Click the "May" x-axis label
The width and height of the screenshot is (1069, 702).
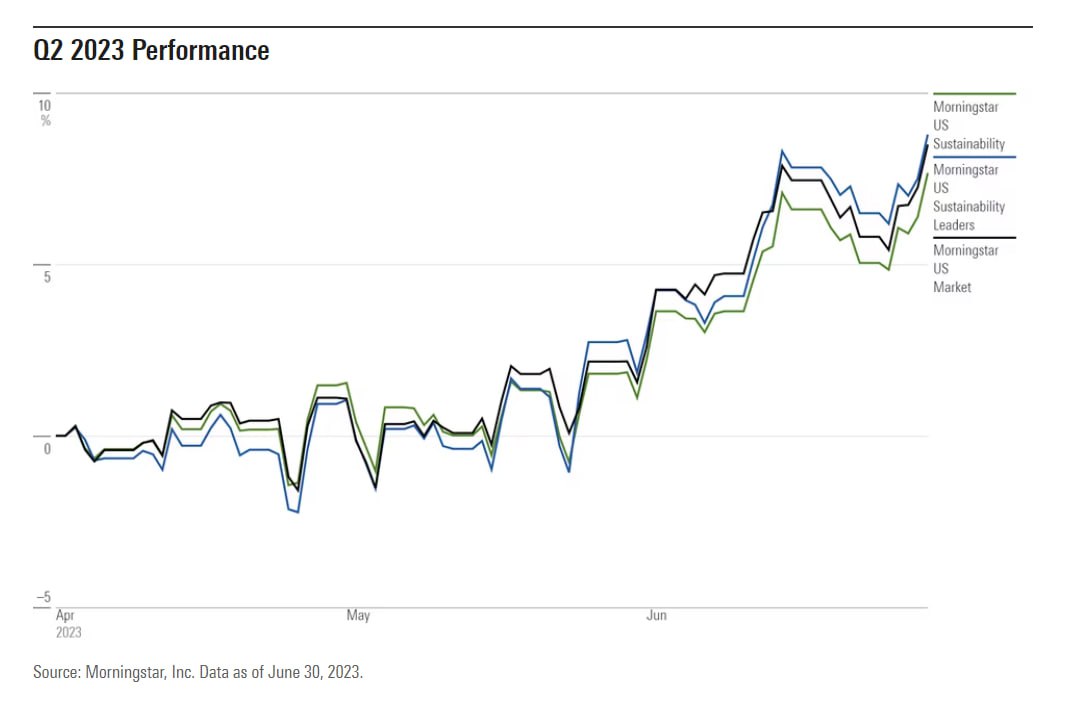pyautogui.click(x=358, y=616)
